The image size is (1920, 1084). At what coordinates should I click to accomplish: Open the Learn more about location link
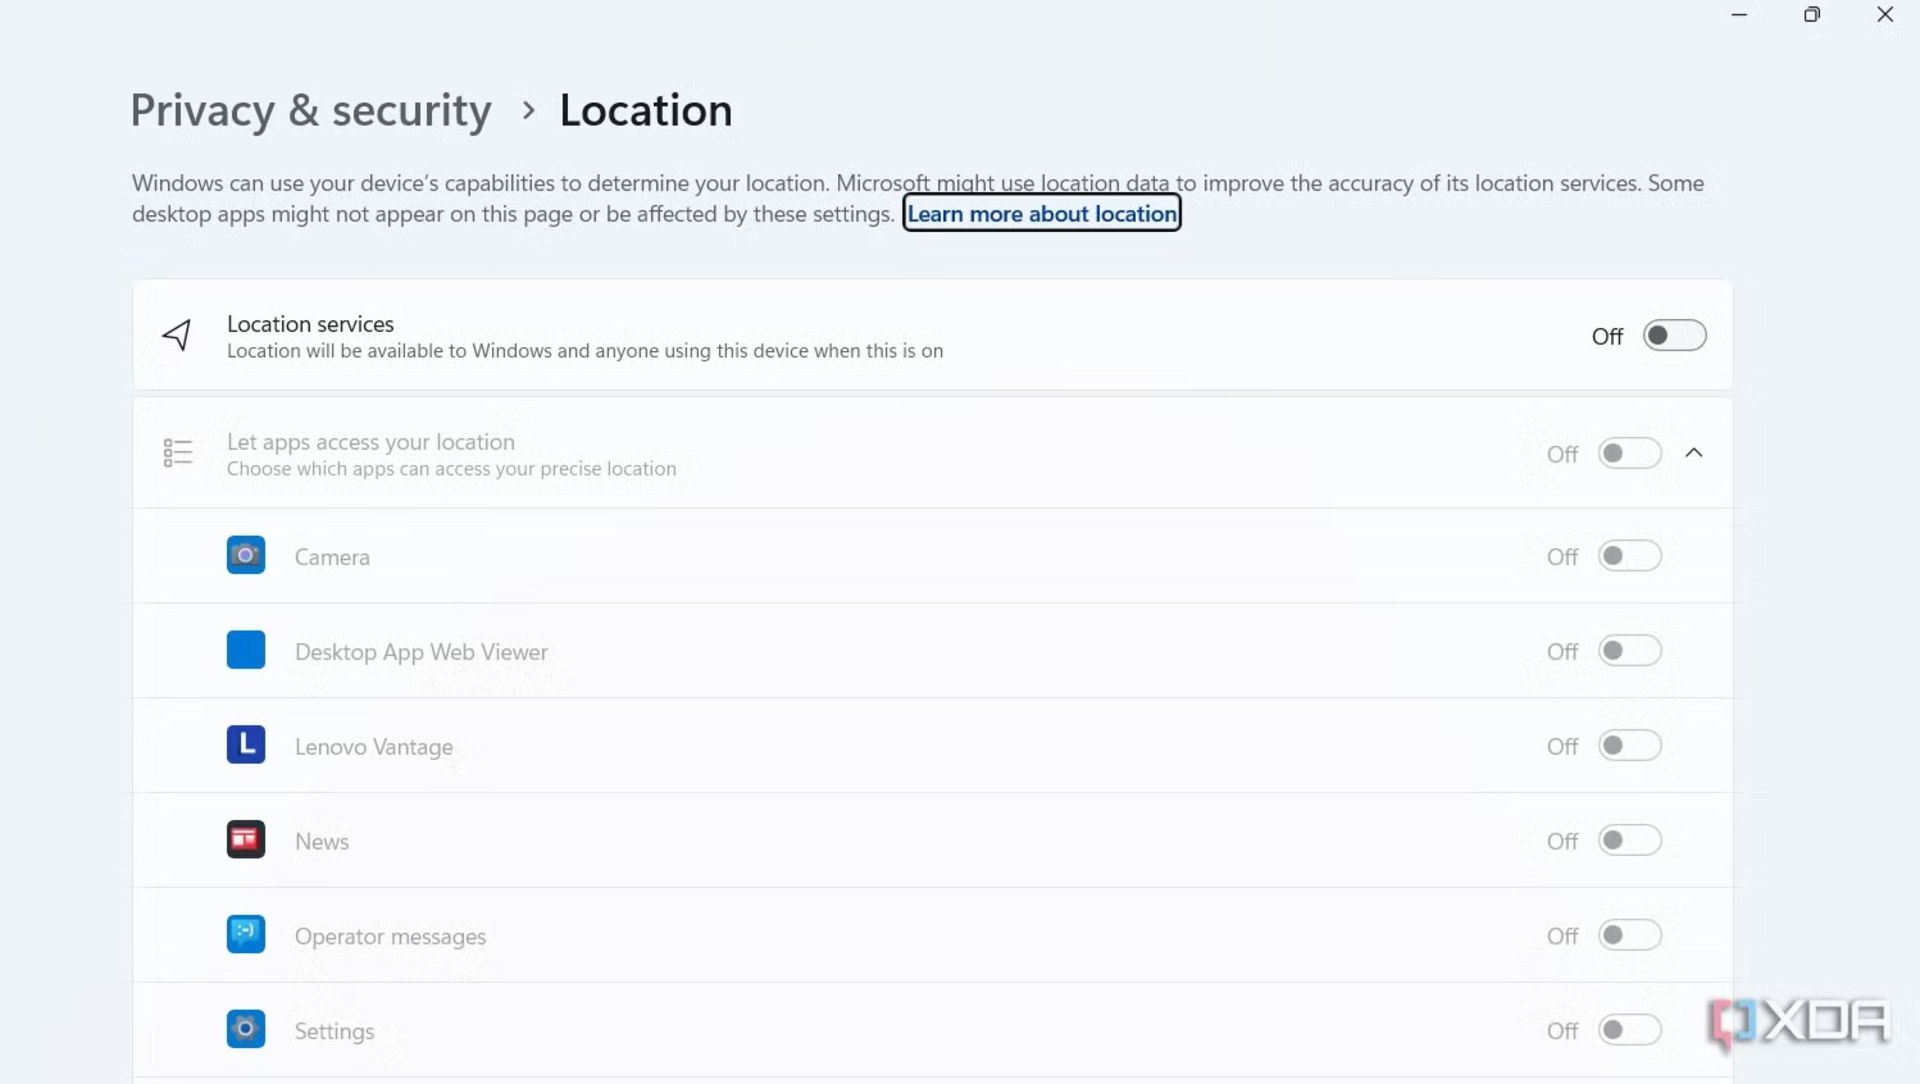(x=1042, y=214)
